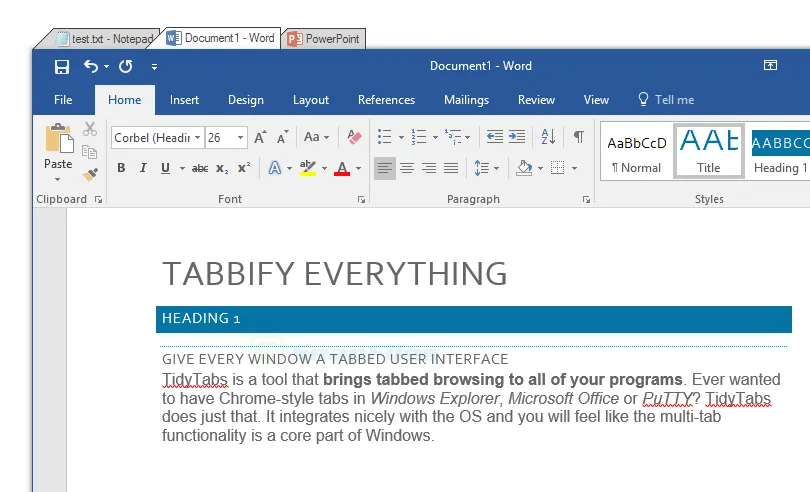Open the Paragraph dialog launcher
The image size is (810, 492).
pyautogui.click(x=586, y=199)
